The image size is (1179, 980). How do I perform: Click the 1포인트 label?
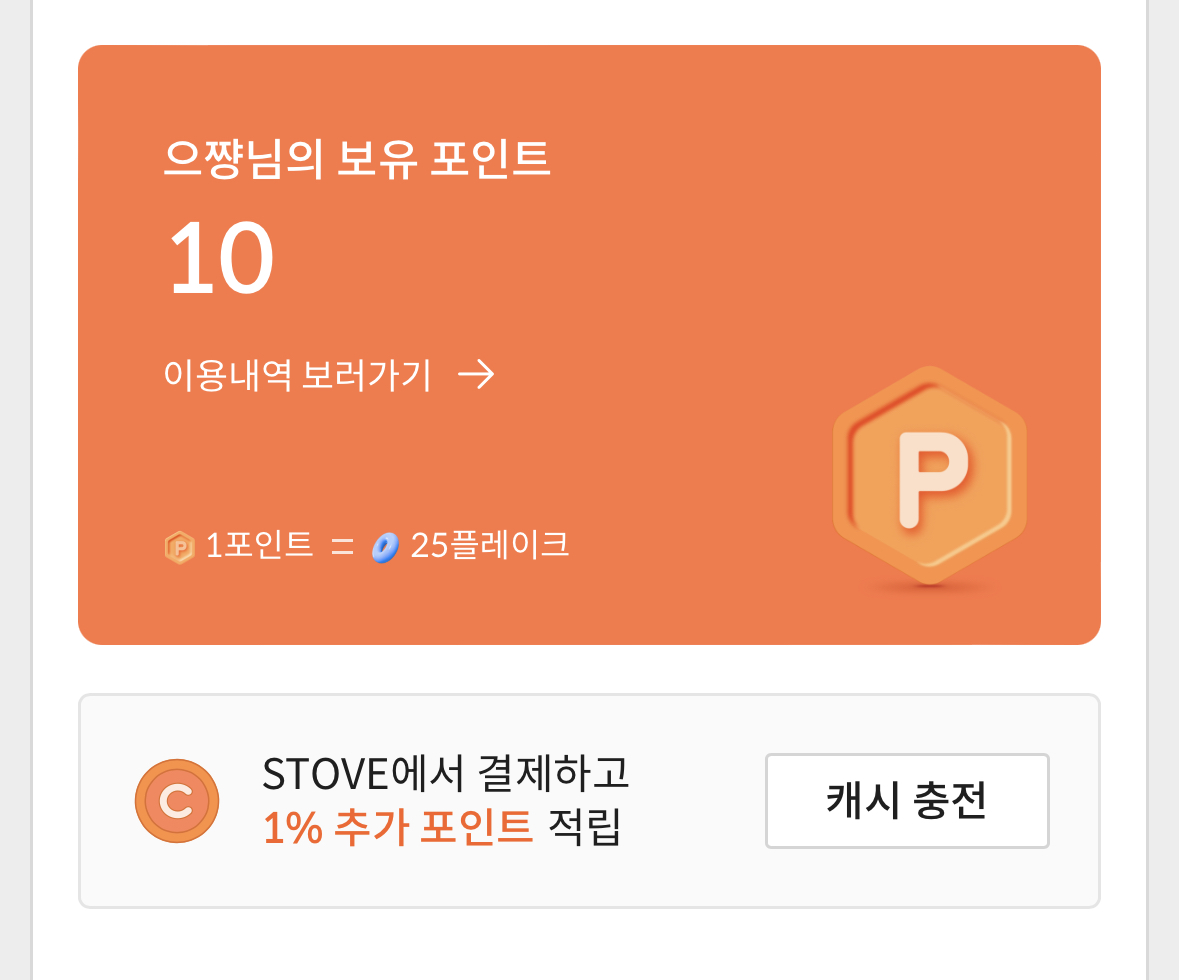click(259, 546)
